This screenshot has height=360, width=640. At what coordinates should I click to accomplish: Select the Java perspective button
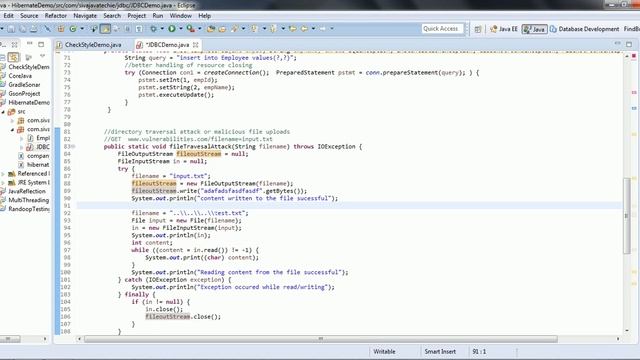(x=534, y=29)
